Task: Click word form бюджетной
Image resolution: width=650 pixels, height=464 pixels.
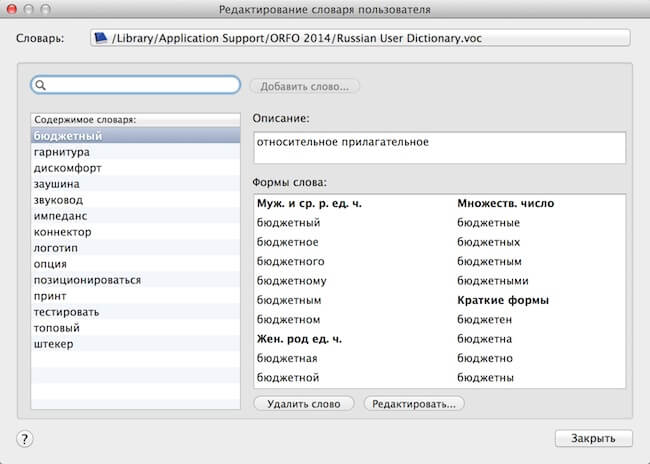Action: pos(288,378)
